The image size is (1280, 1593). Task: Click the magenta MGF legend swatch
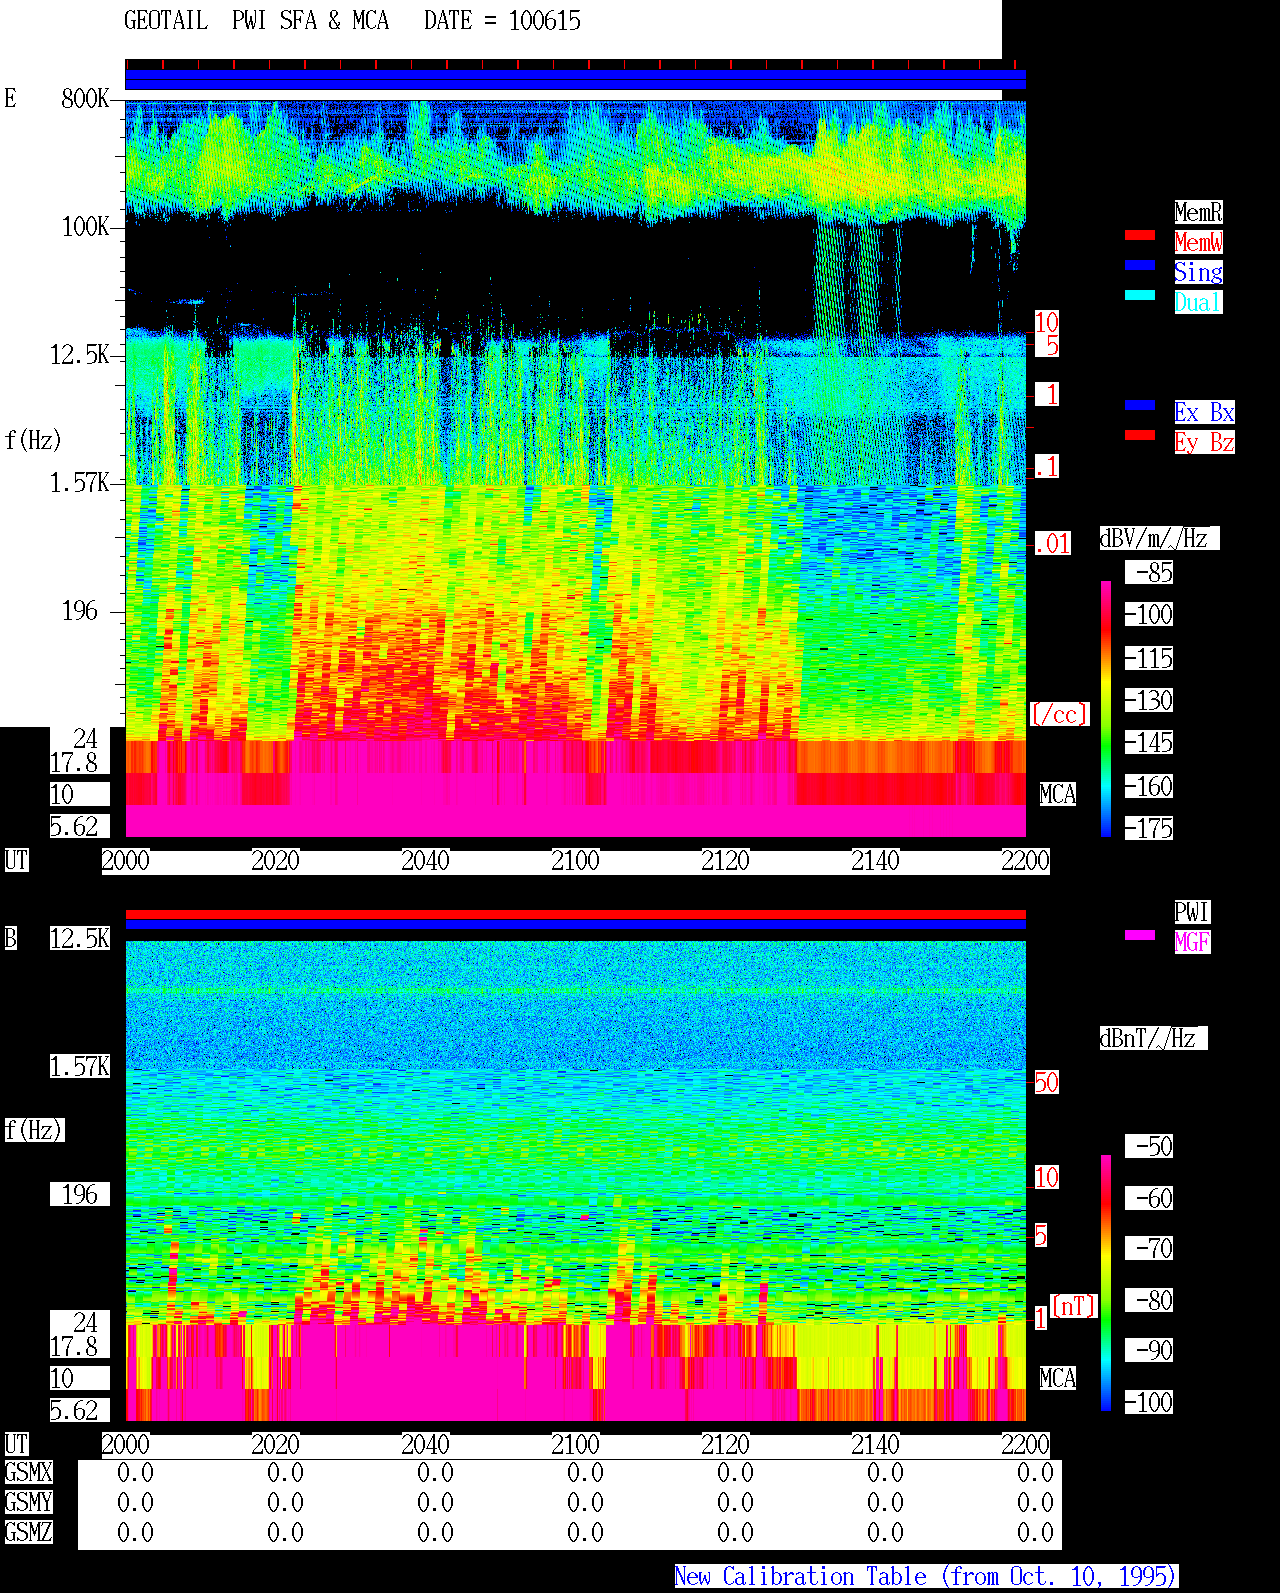(x=1140, y=935)
